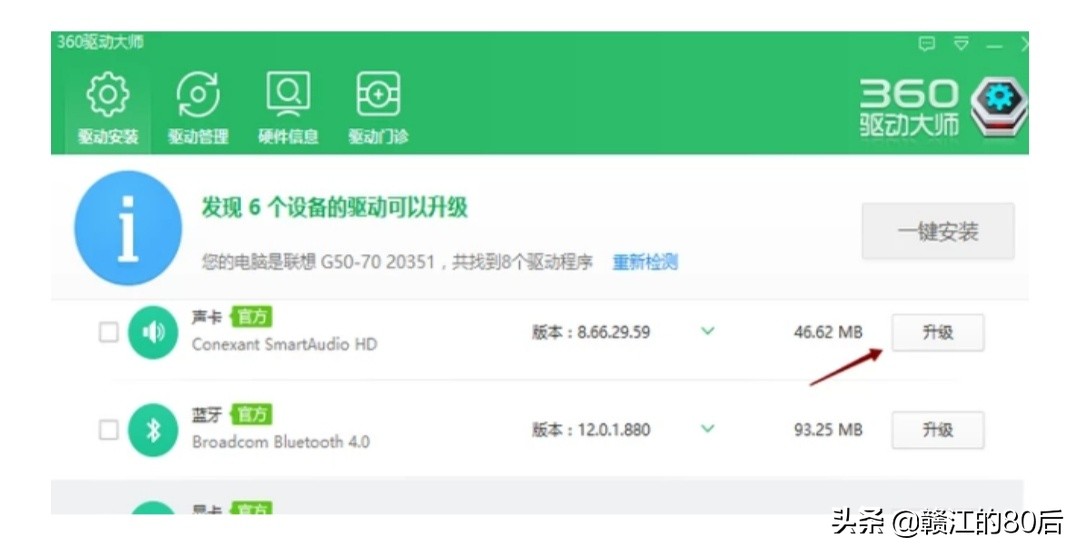Open the title bar dropdown menu icon
Image resolution: width=1080 pixels, height=552 pixels.
(x=961, y=44)
